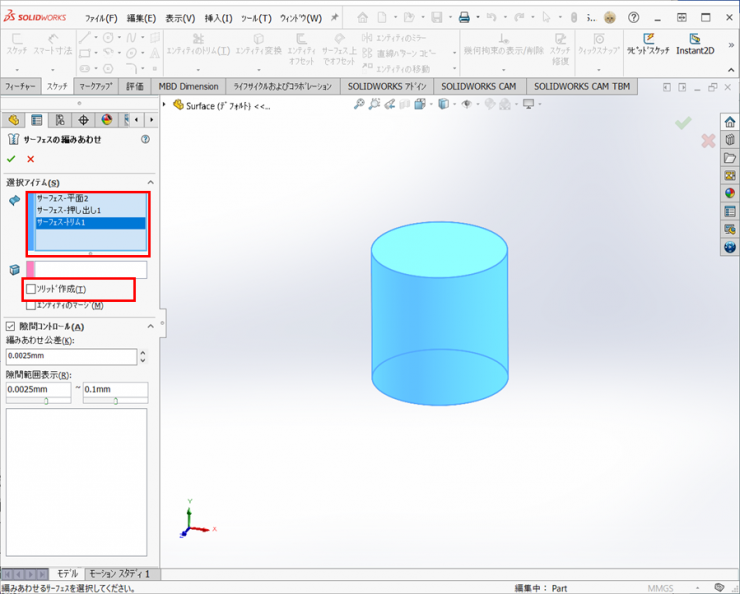Cancel surface knit with red X

31,159
